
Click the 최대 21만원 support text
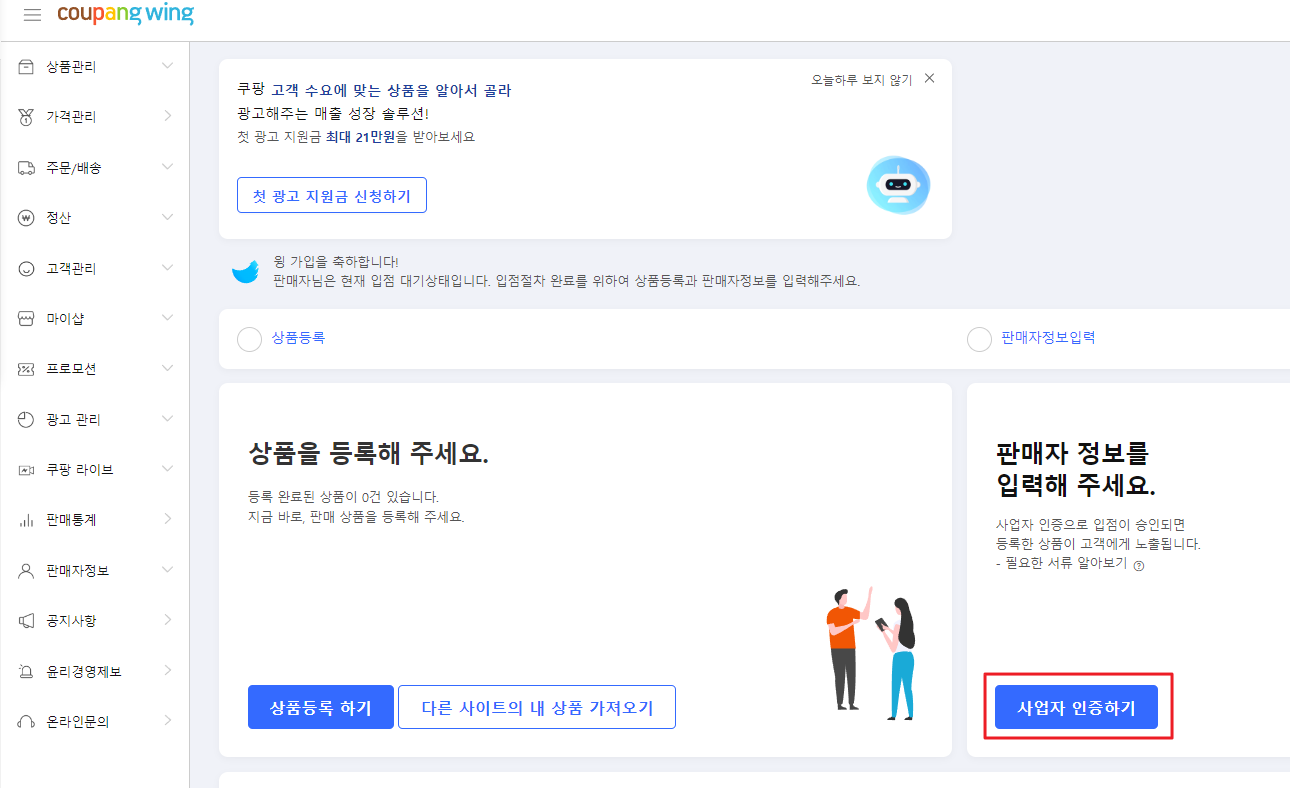[360, 136]
